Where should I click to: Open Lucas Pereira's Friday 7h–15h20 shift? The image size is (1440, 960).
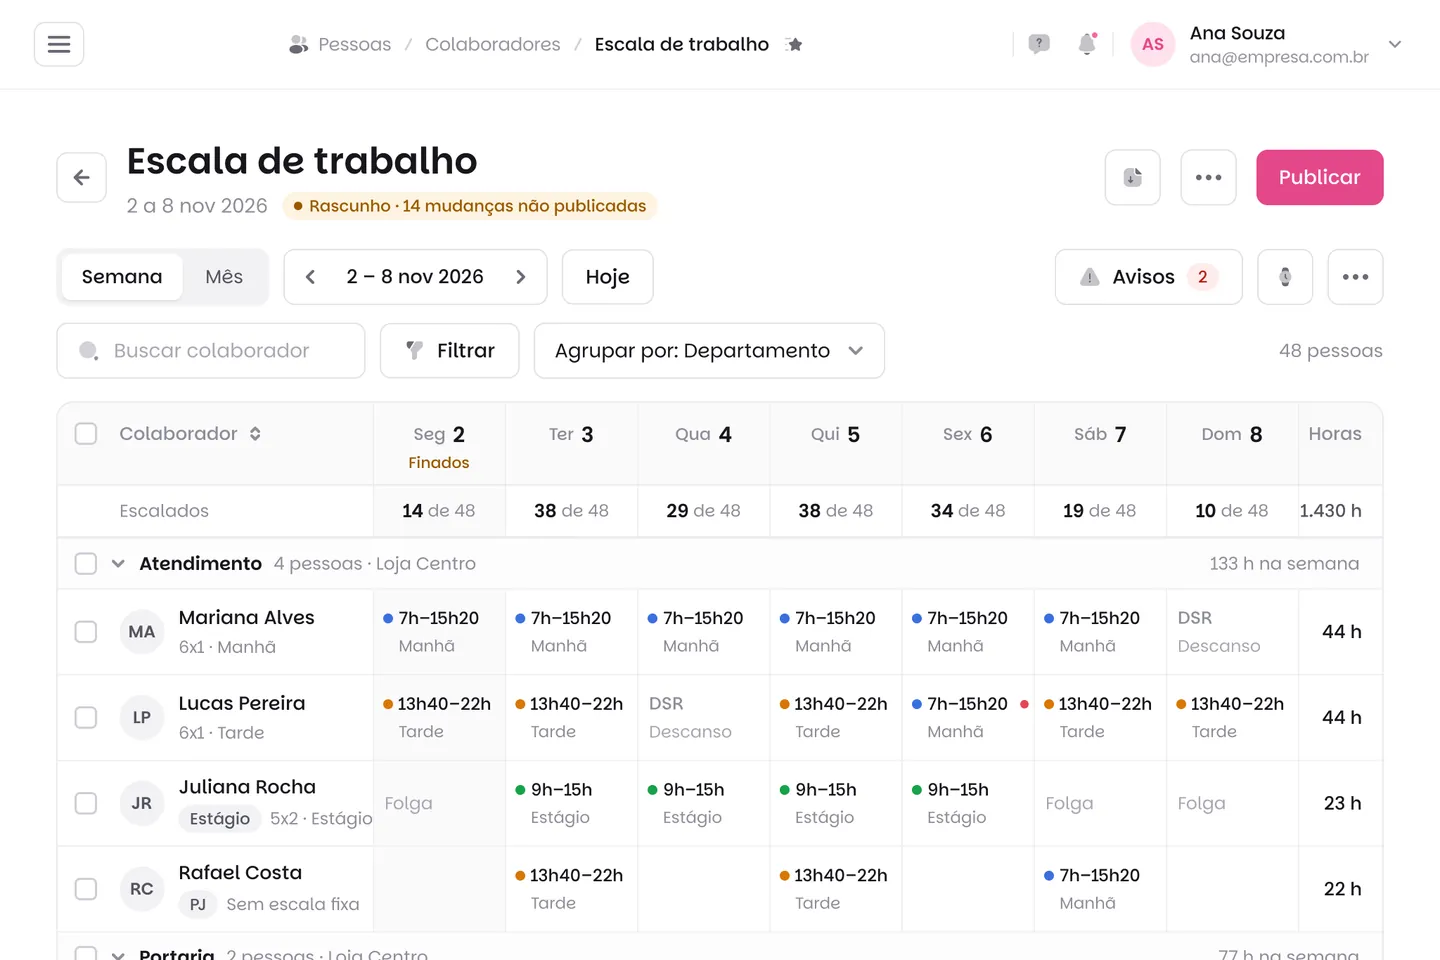[x=968, y=718]
